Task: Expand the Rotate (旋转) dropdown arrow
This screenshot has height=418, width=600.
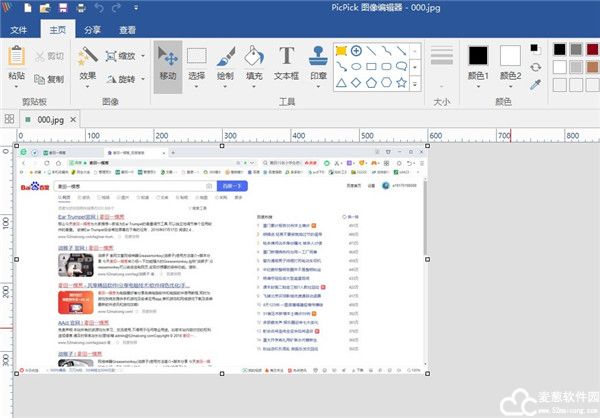Action: pos(141,79)
